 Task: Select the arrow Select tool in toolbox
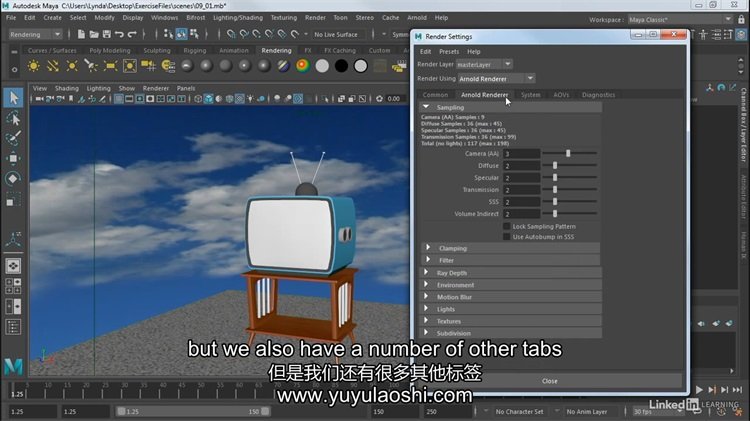[x=13, y=98]
